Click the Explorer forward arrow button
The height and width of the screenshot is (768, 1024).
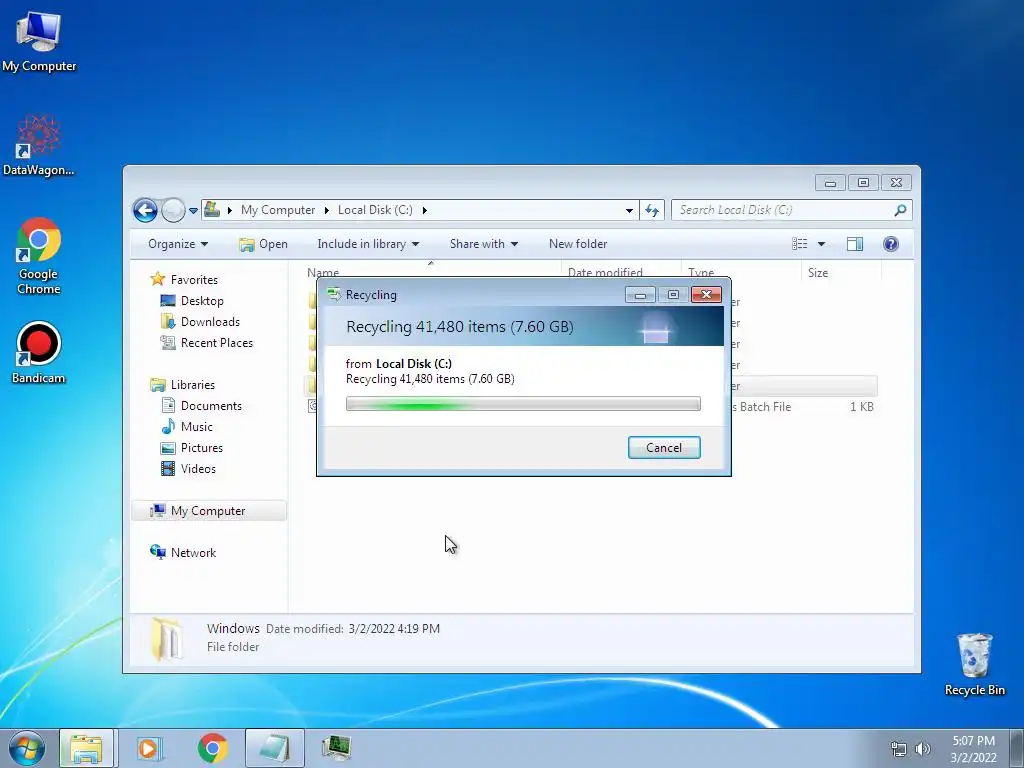pyautogui.click(x=173, y=210)
